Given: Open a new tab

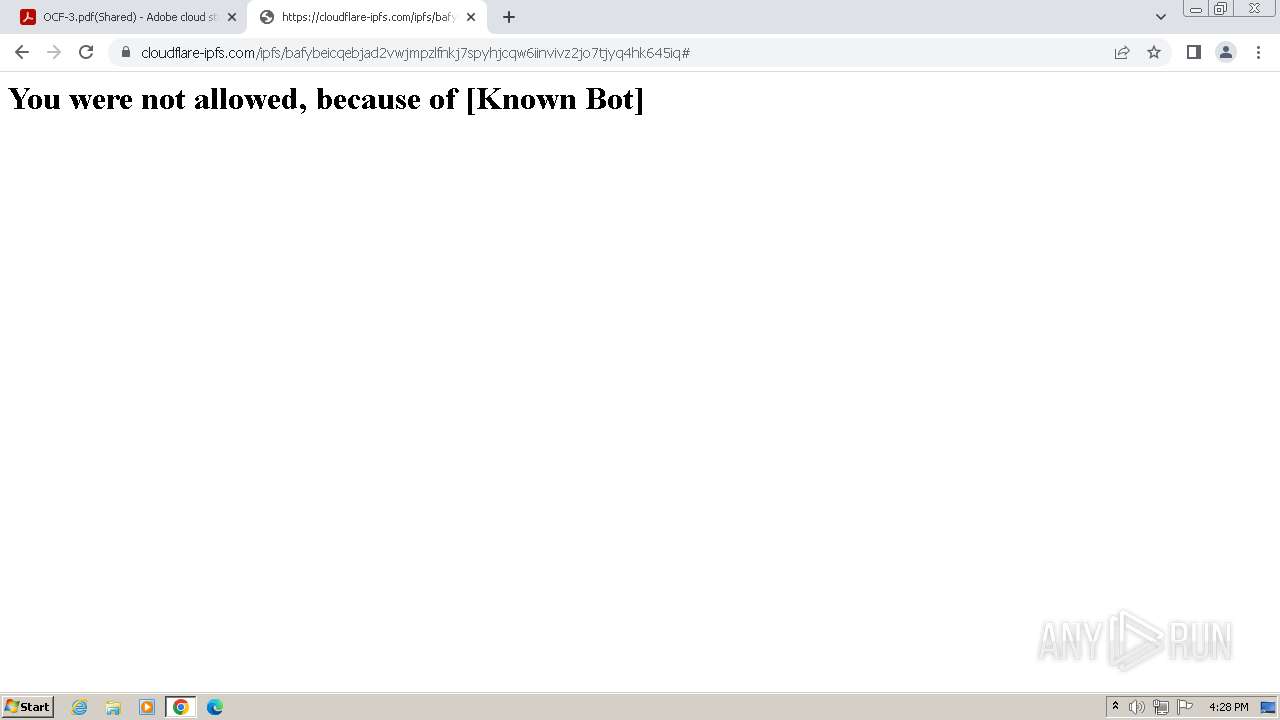Looking at the screenshot, I should (509, 17).
